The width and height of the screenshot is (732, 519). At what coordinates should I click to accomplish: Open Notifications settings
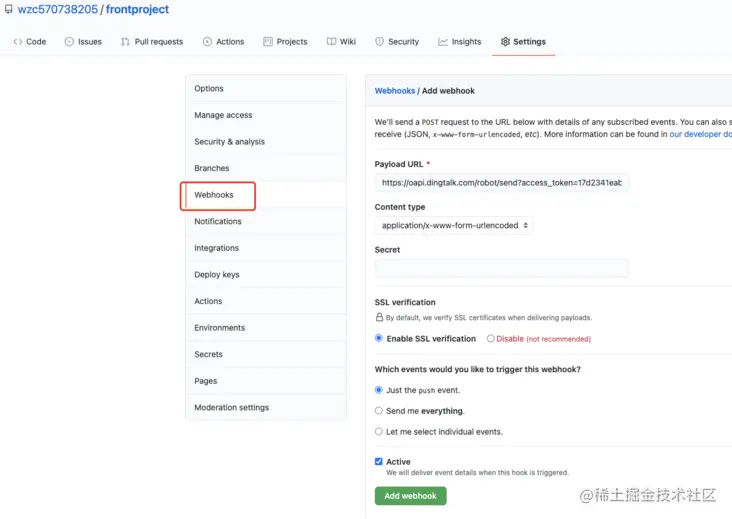266,221
